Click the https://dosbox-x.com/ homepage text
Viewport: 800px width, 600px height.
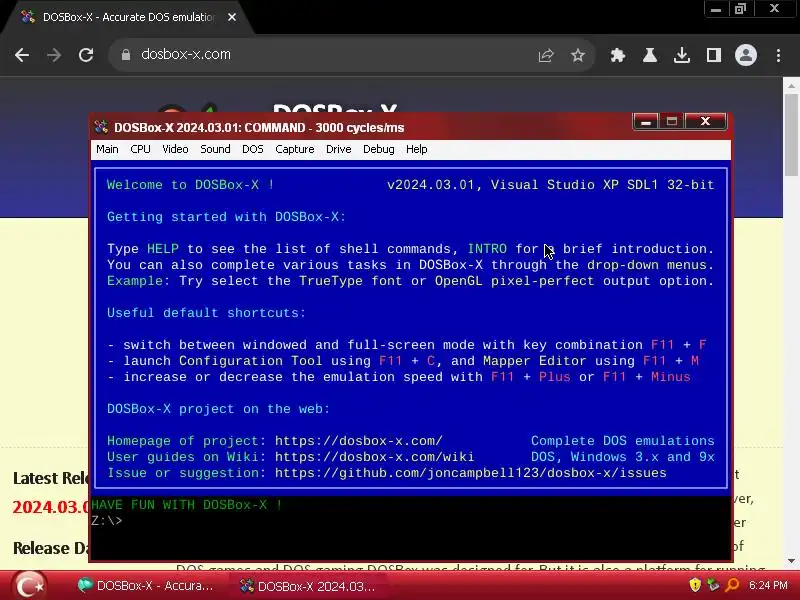pos(359,441)
